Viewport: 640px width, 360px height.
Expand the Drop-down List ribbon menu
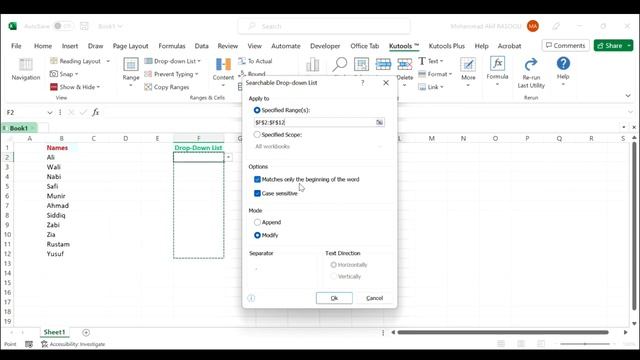pyautogui.click(x=199, y=61)
